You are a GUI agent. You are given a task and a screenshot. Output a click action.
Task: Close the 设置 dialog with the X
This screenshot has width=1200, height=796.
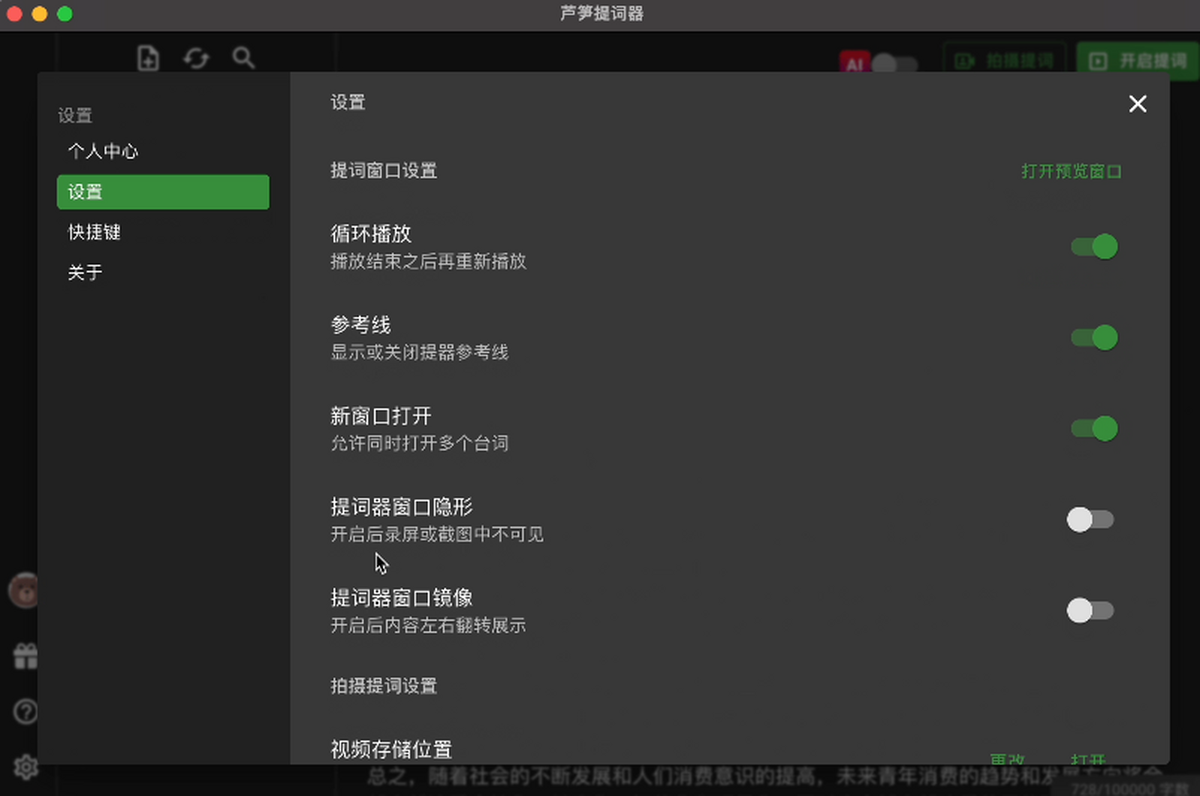pos(1137,104)
